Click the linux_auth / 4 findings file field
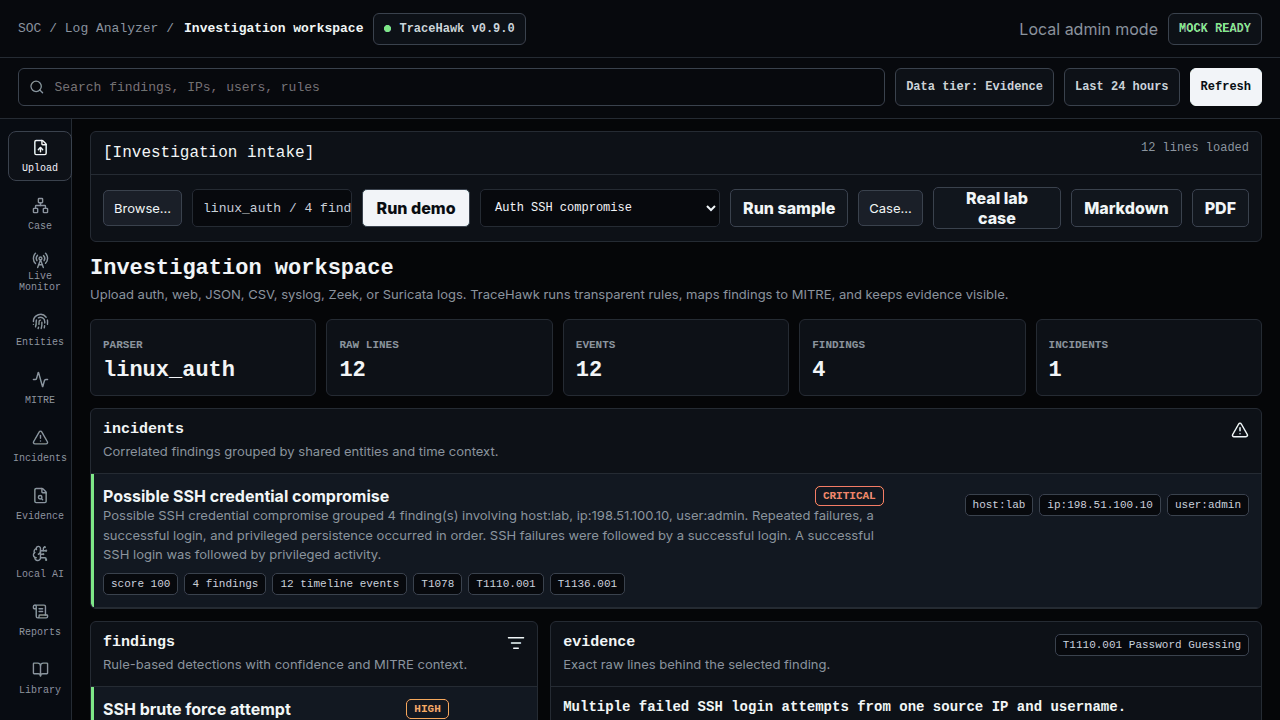The height and width of the screenshot is (720, 1280). (x=272, y=208)
